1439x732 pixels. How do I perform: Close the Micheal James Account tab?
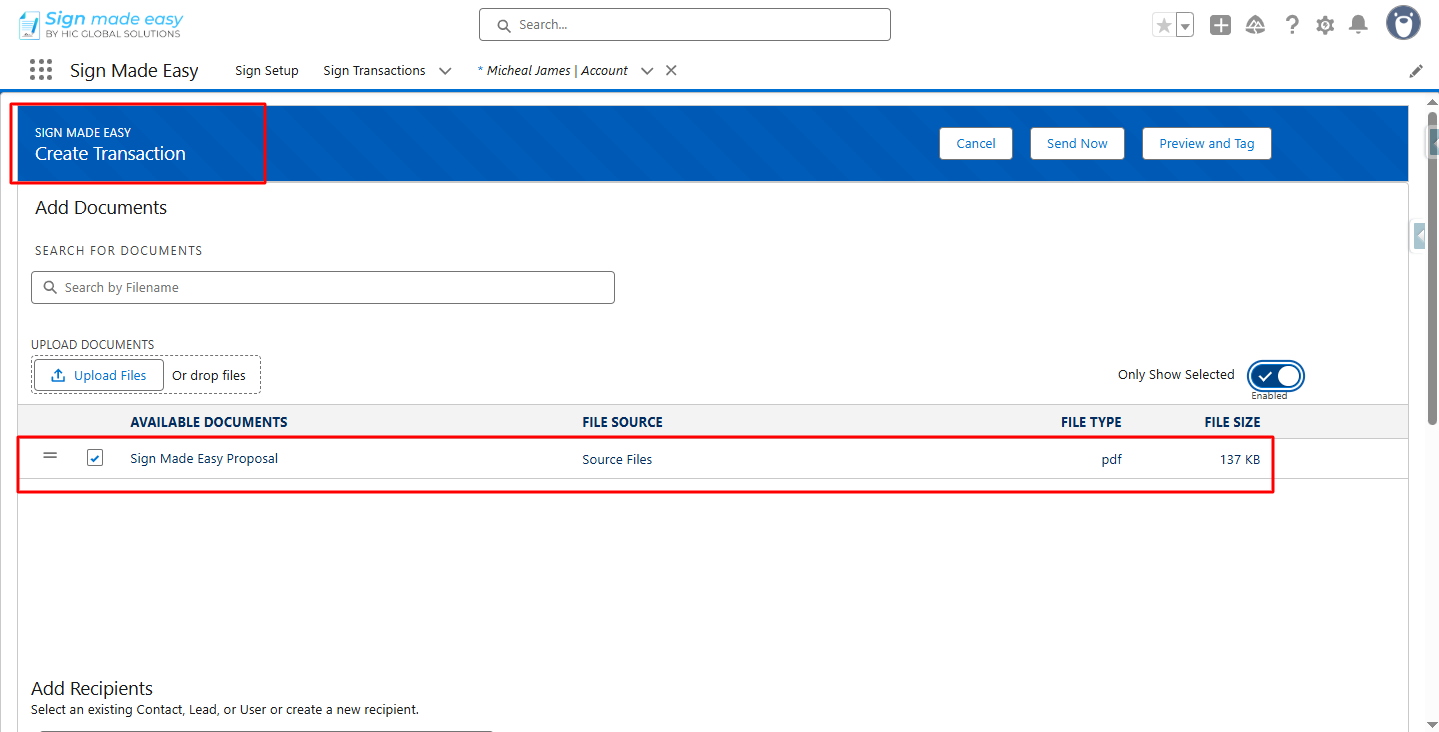pos(672,70)
